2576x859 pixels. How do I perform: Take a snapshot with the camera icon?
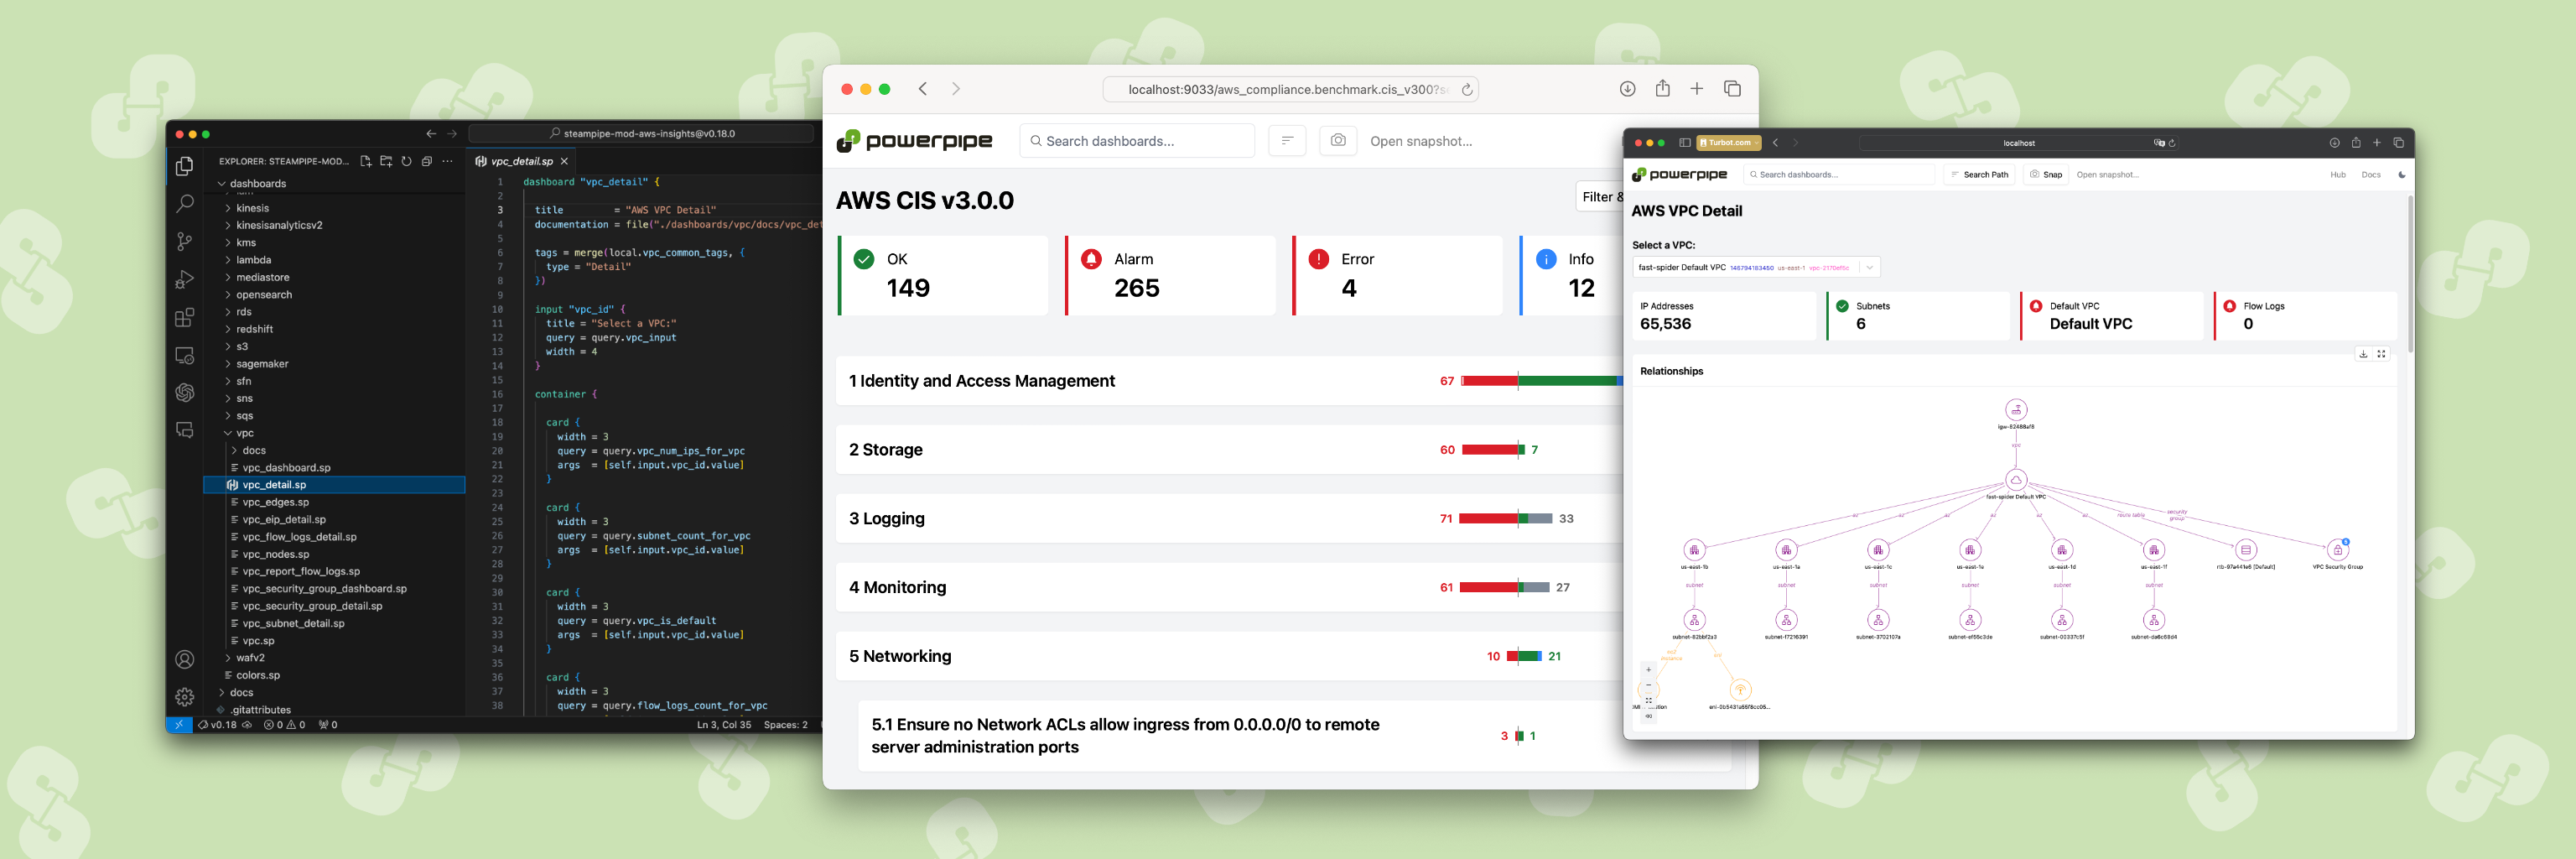(x=1338, y=140)
